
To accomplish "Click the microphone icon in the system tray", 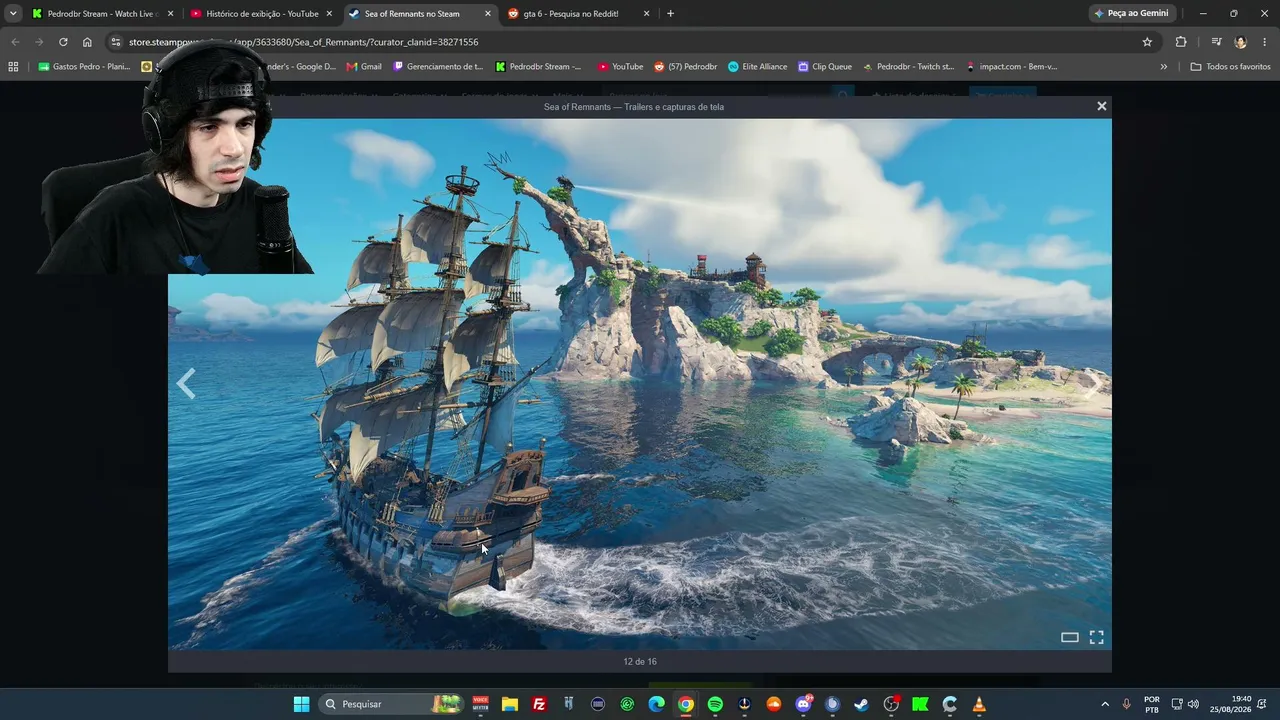I will pyautogui.click(x=1126, y=704).
